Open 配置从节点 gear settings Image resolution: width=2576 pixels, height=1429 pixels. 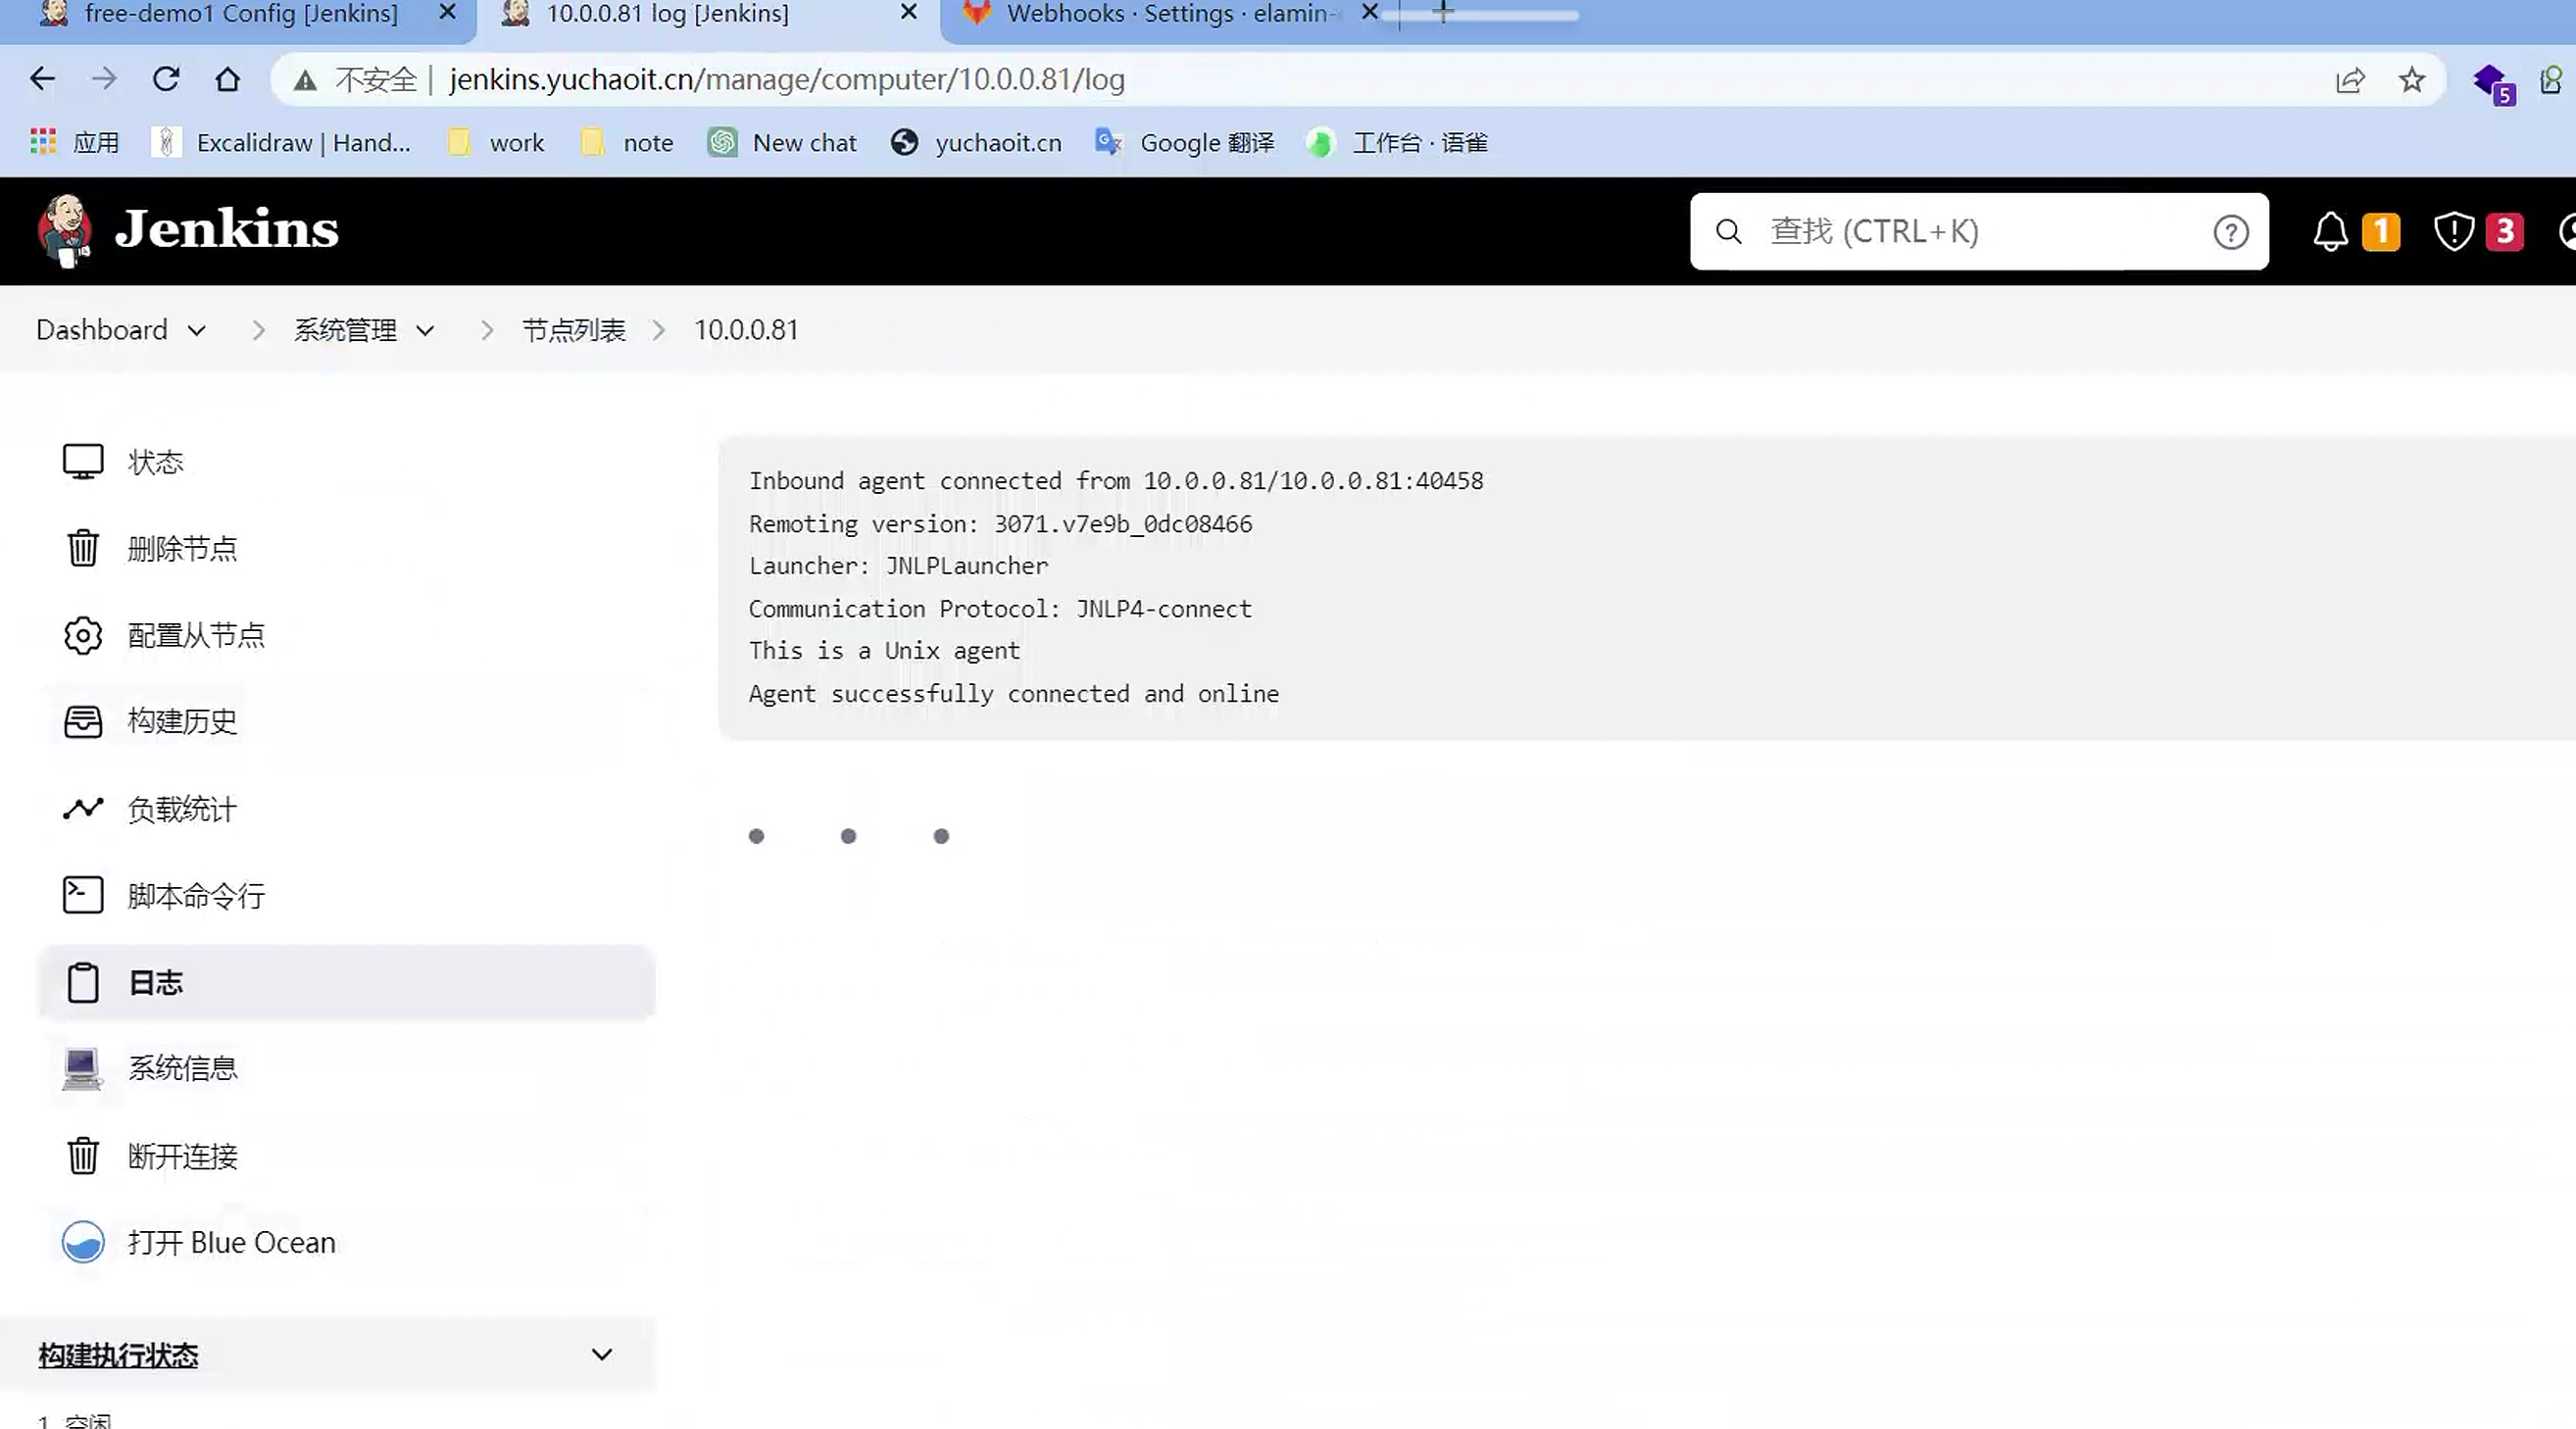pos(83,635)
